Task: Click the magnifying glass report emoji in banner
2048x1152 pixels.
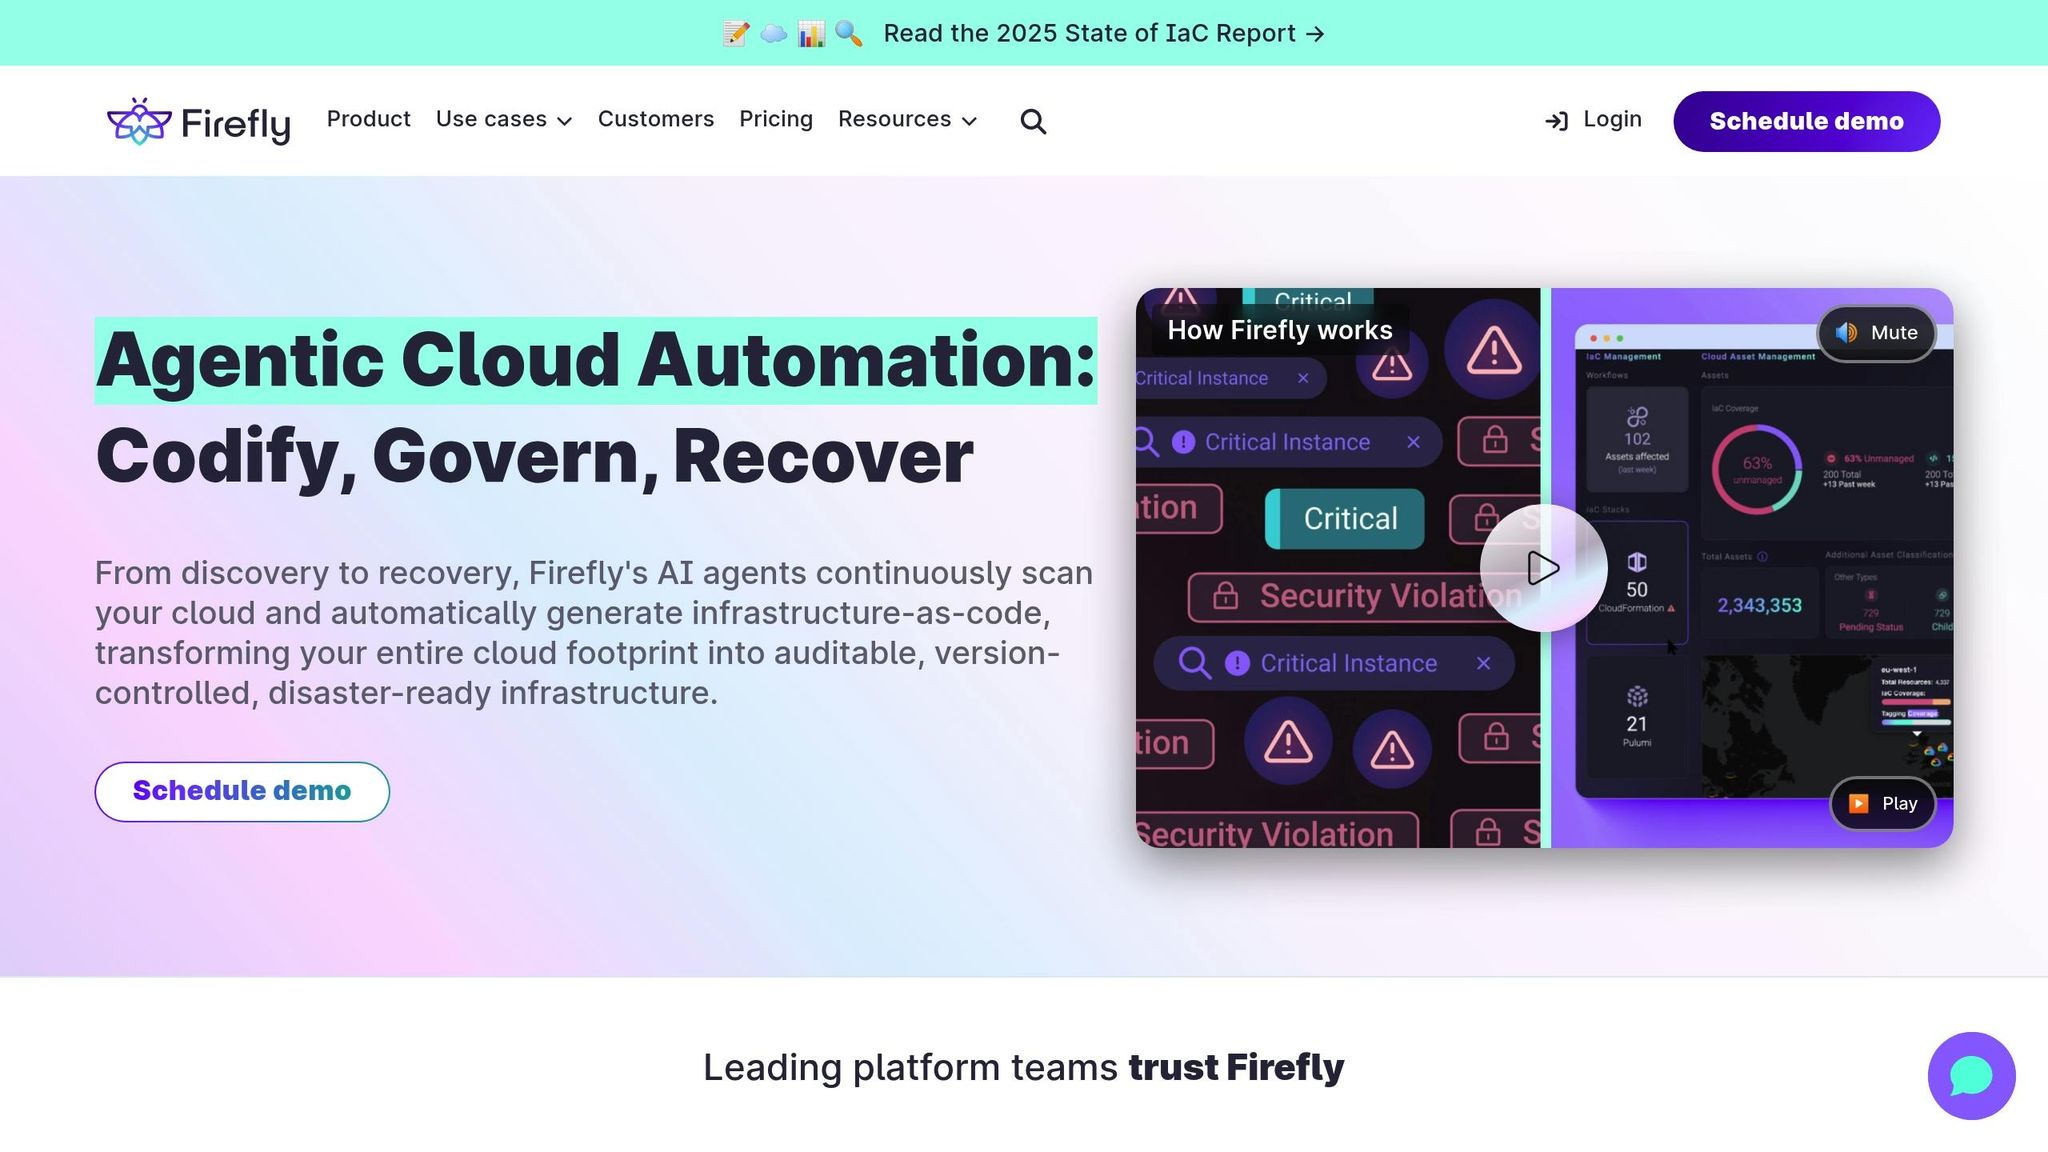Action: click(x=848, y=33)
